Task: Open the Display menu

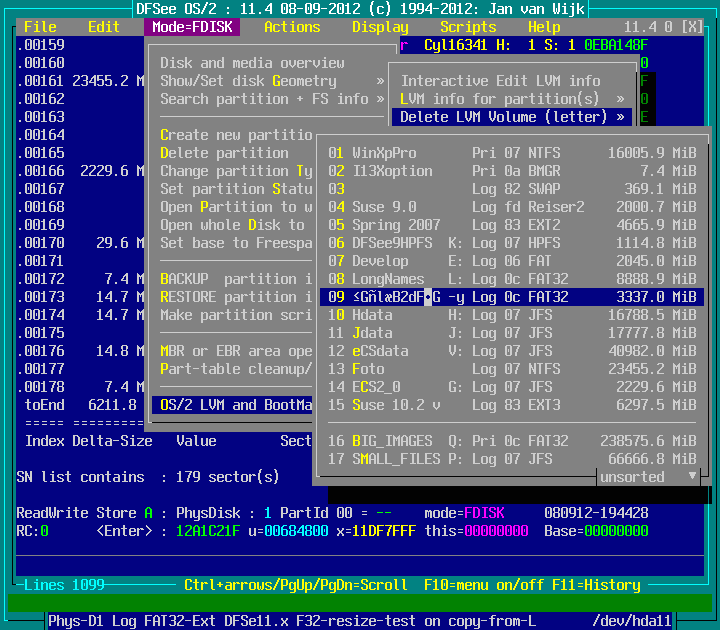Action: click(x=380, y=27)
